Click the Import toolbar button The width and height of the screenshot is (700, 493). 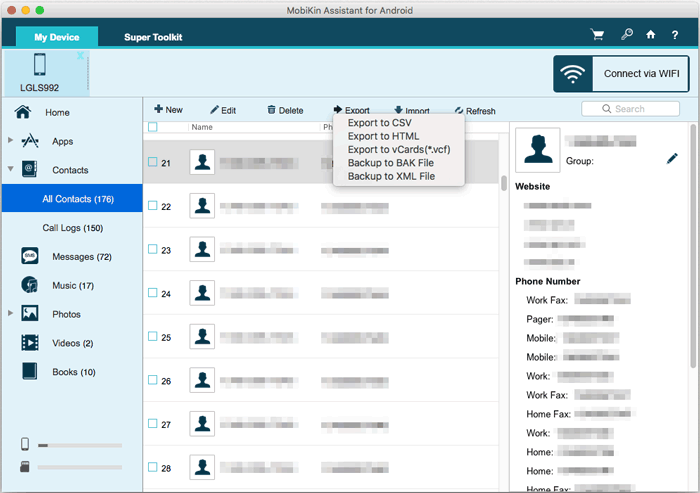click(x=412, y=110)
